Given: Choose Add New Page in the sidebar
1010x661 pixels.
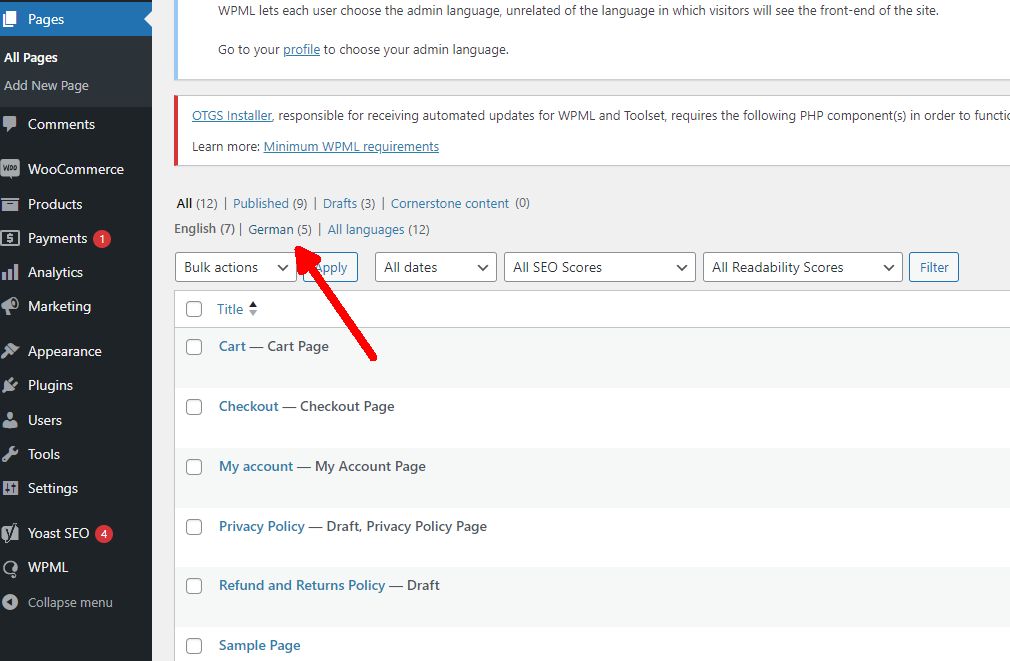Looking at the screenshot, I should [x=46, y=86].
